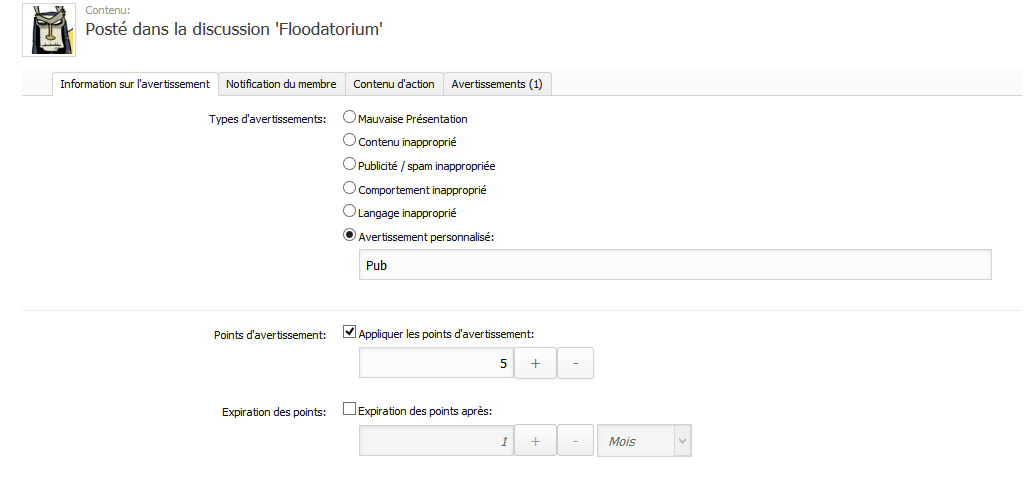Image resolution: width=1024 pixels, height=477 pixels.
Task: Click the custom warning text field containing Pub
Action: point(674,265)
